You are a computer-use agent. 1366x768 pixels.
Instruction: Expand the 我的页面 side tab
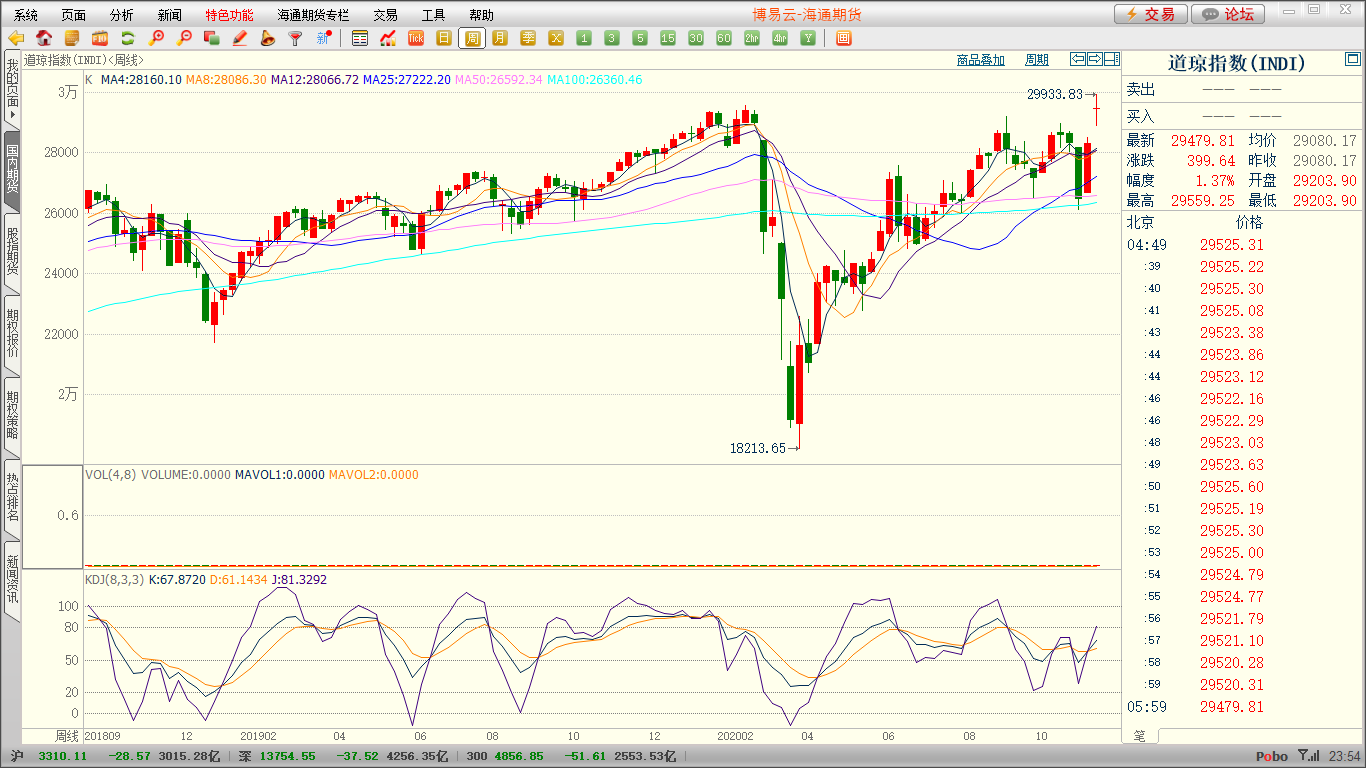pos(12,88)
